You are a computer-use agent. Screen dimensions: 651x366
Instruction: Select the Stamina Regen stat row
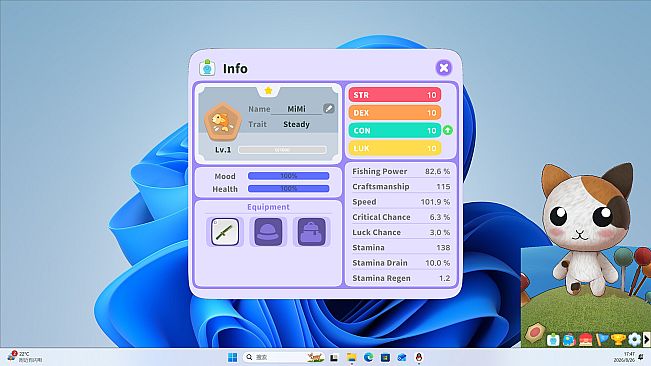[401, 278]
